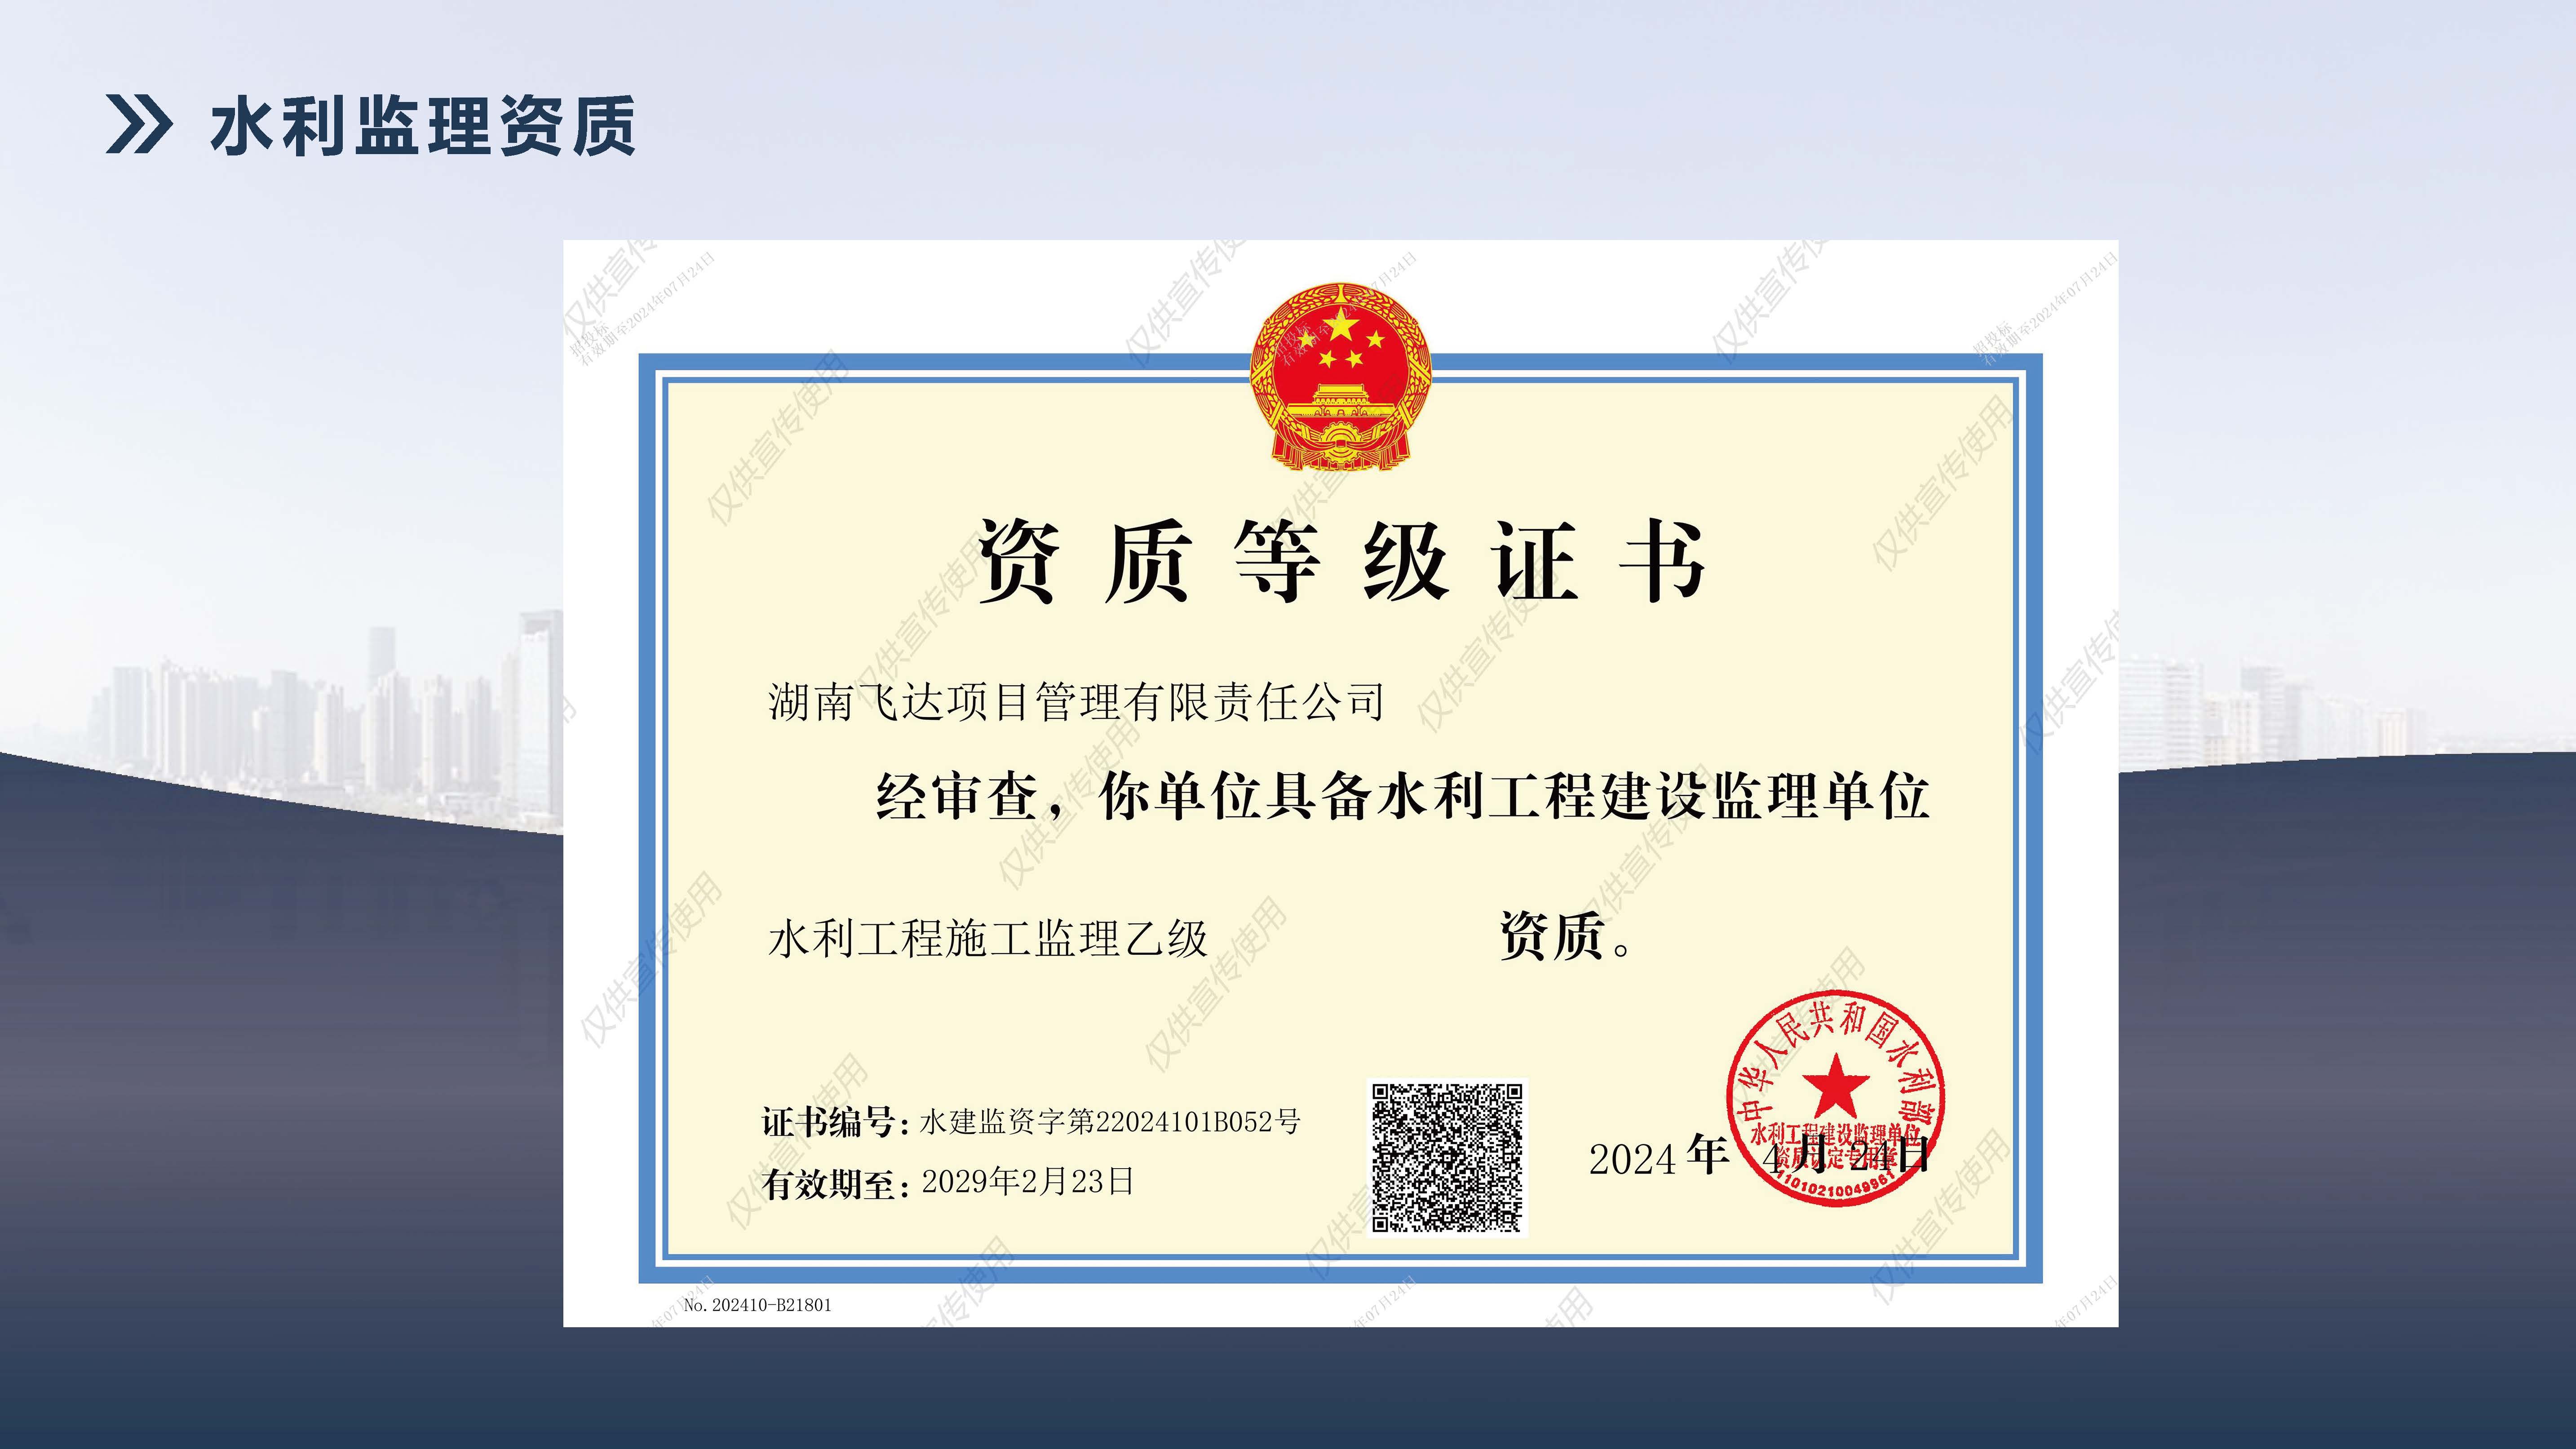
Task: Click the line 经审查，你单位具备水利工程建设监理单位
Action: [x=1402, y=797]
